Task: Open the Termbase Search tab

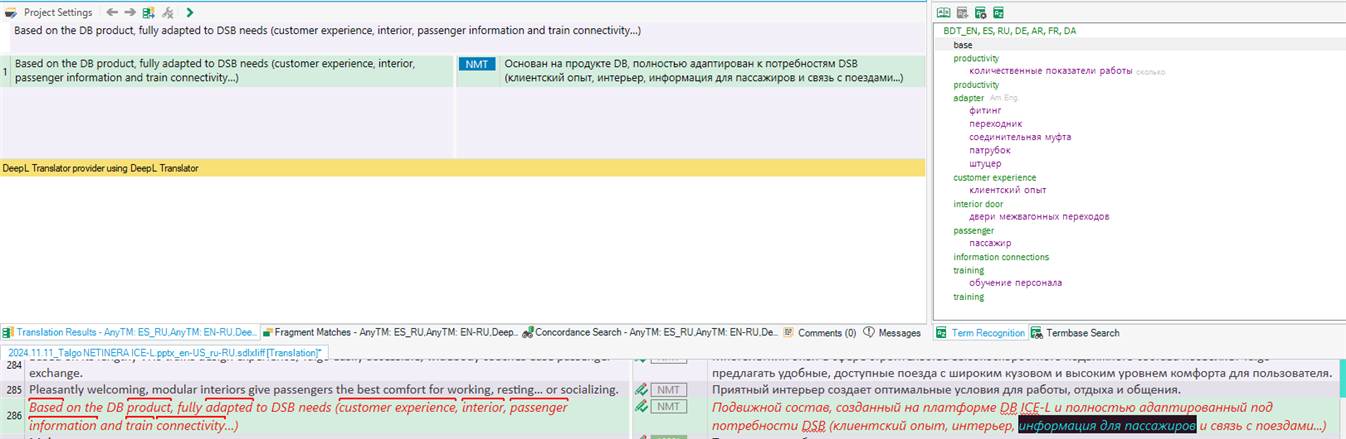Action: pos(1074,333)
